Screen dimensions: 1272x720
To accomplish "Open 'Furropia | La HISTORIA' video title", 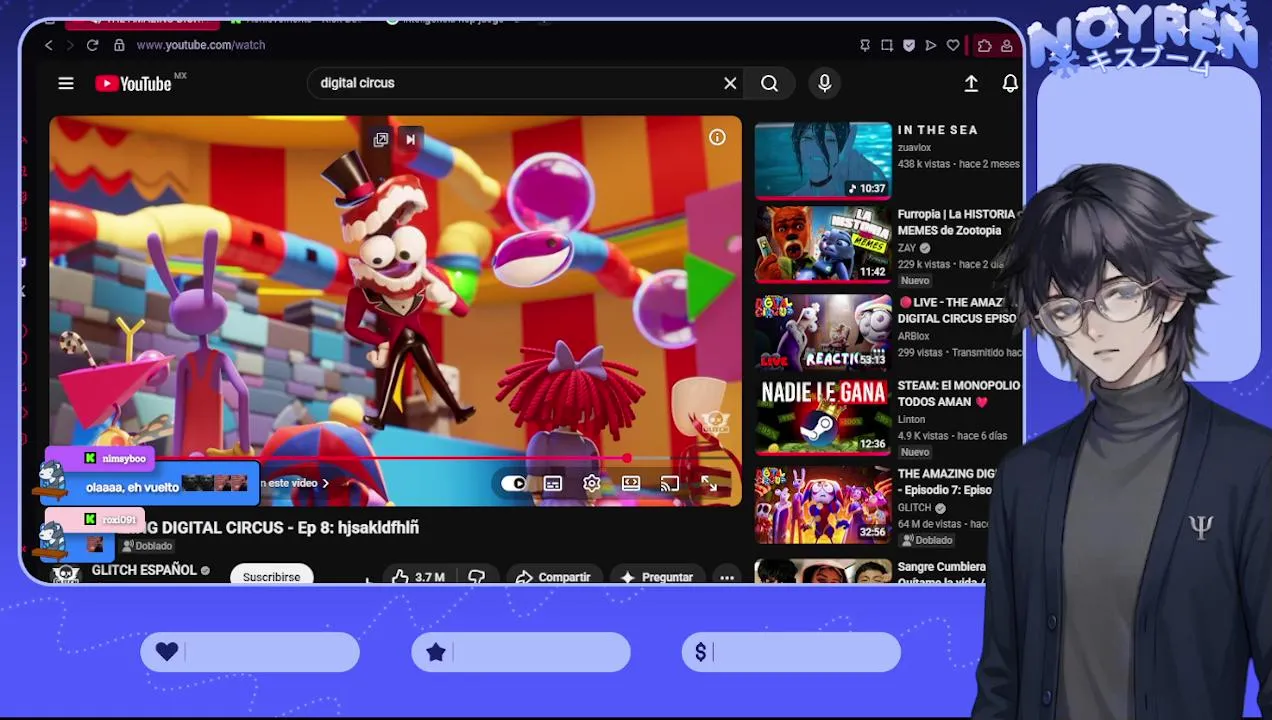I will pyautogui.click(x=956, y=222).
